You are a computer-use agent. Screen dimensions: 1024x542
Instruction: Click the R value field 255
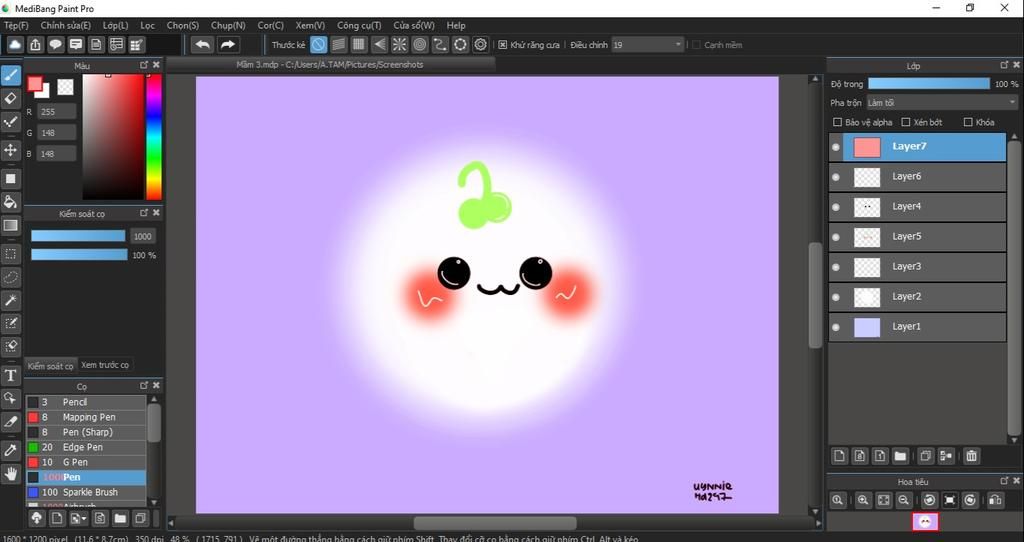click(56, 112)
